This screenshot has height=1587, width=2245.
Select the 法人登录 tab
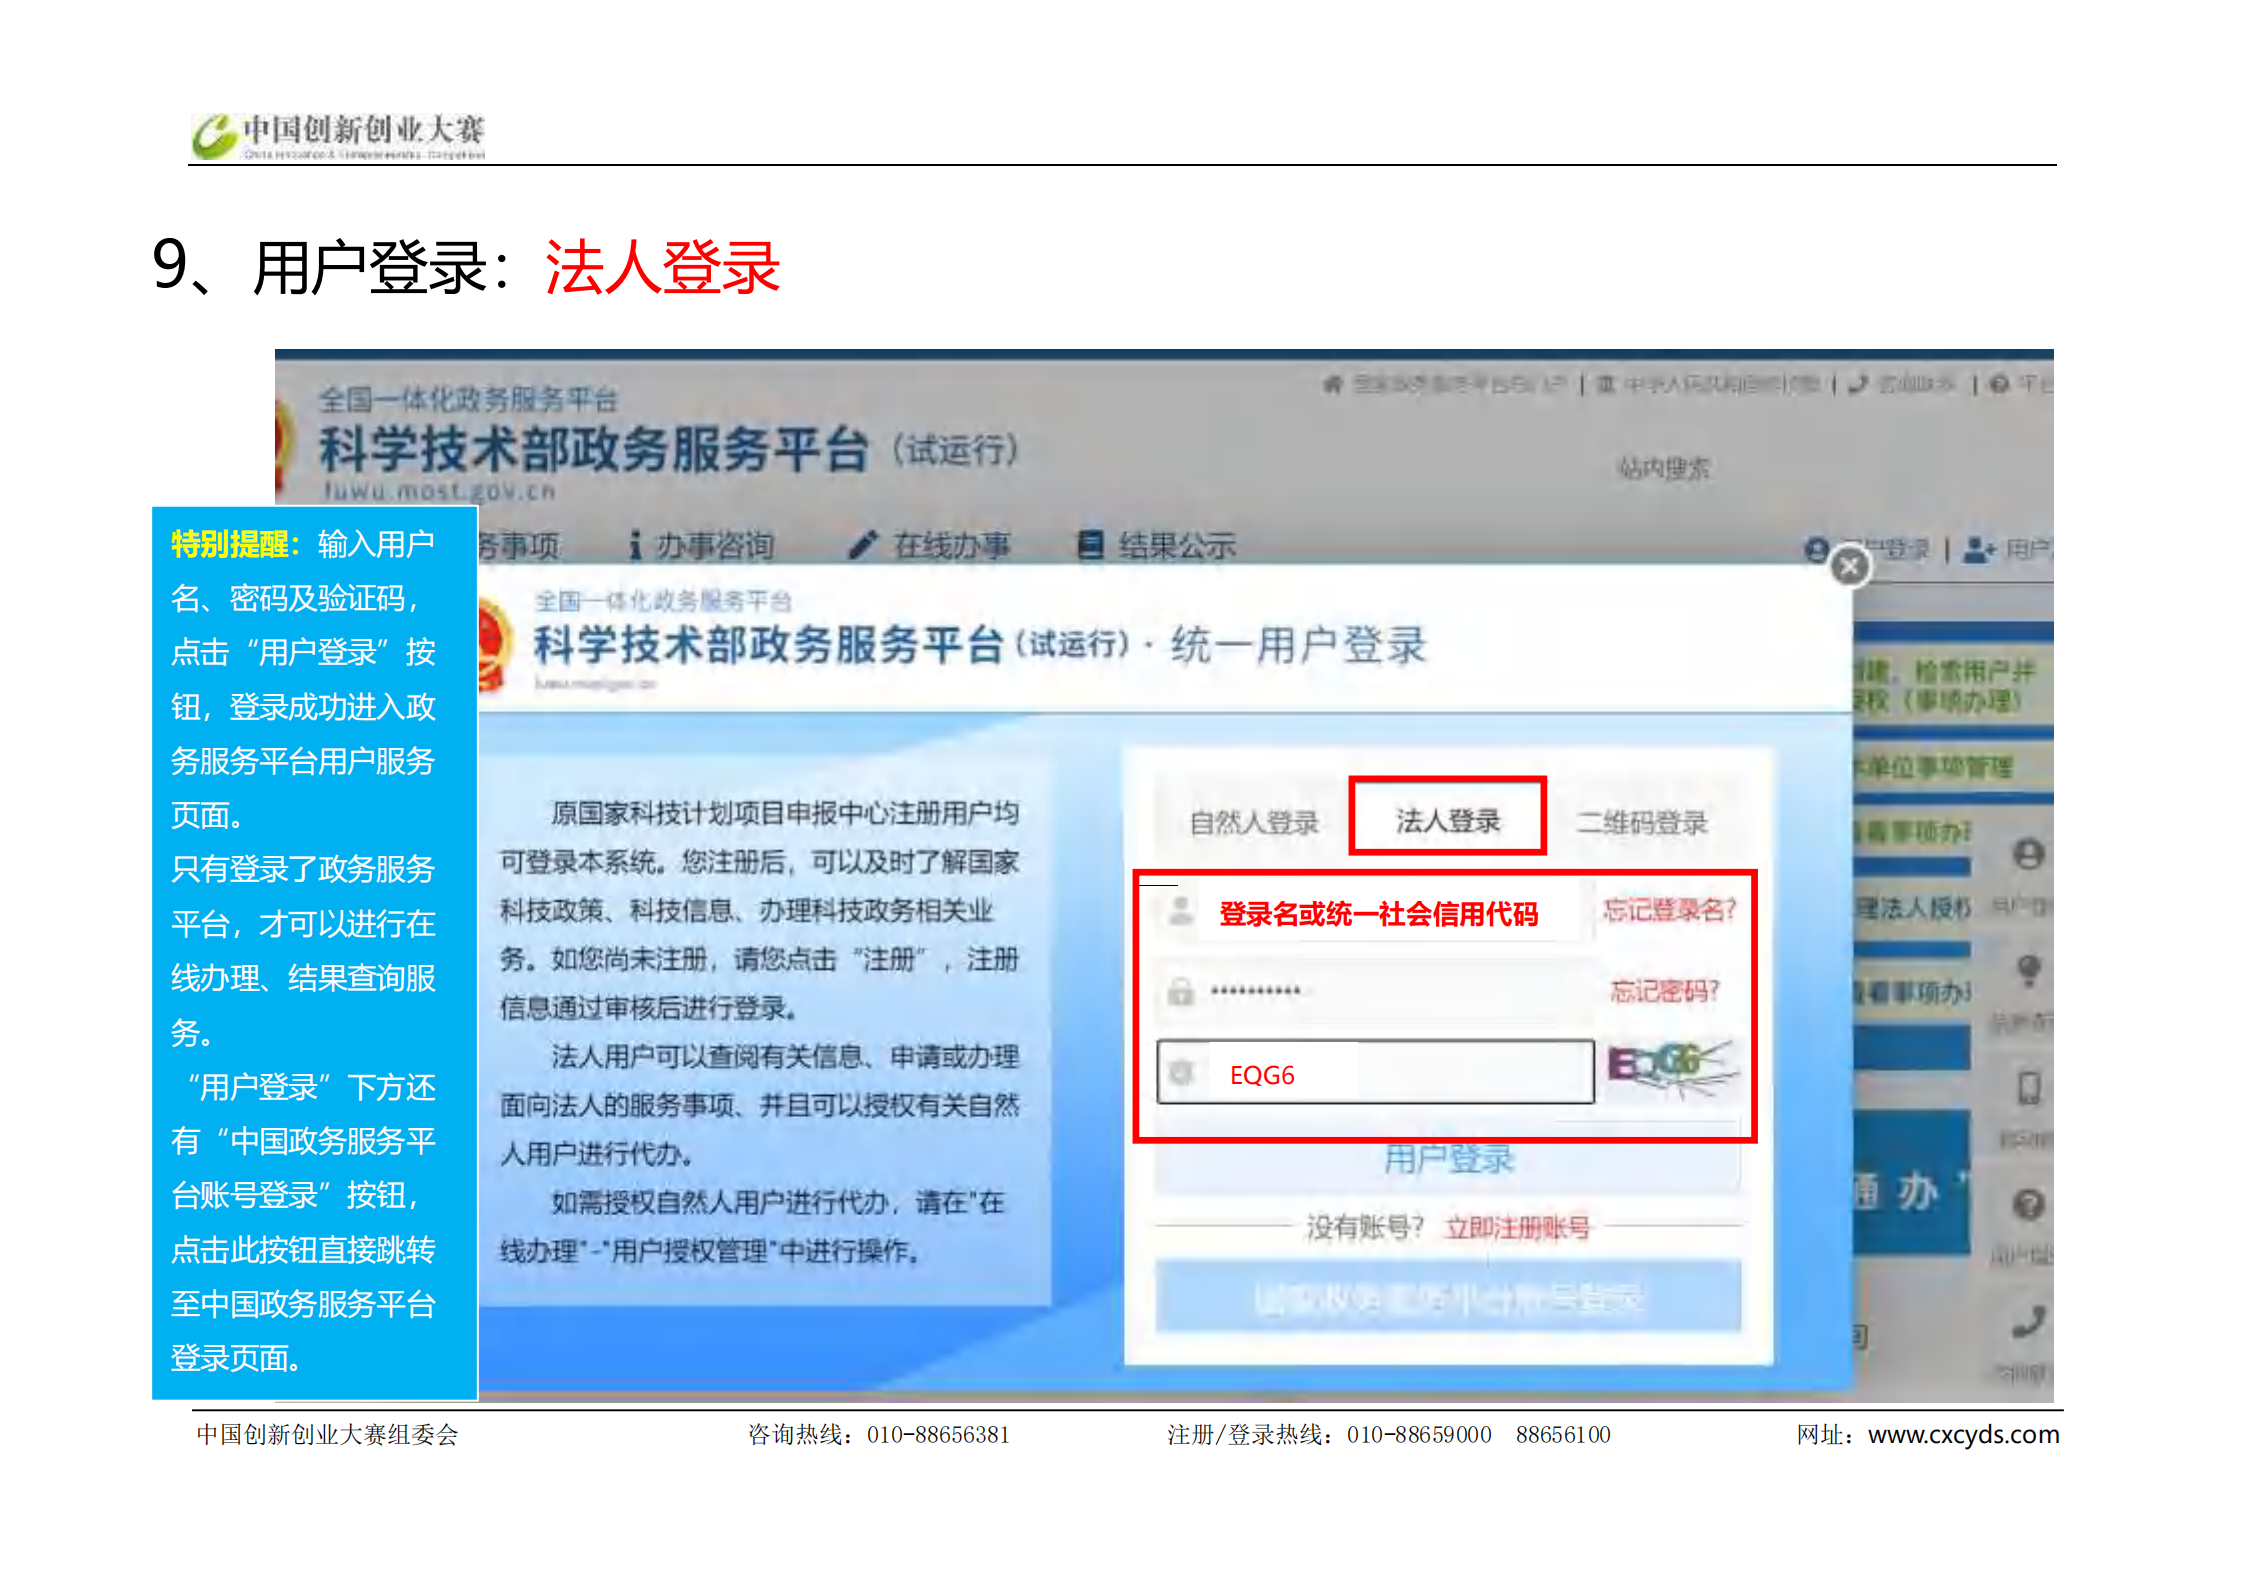[1447, 821]
